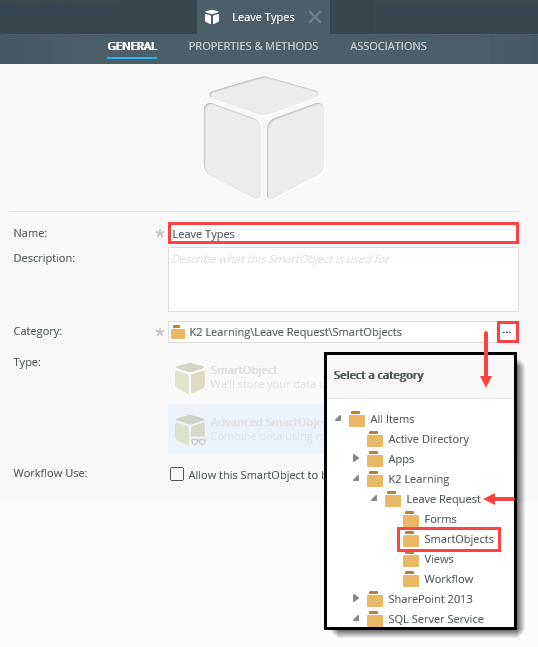Click the SmartObjects folder icon in tree
The height and width of the screenshot is (647, 538).
pos(411,539)
